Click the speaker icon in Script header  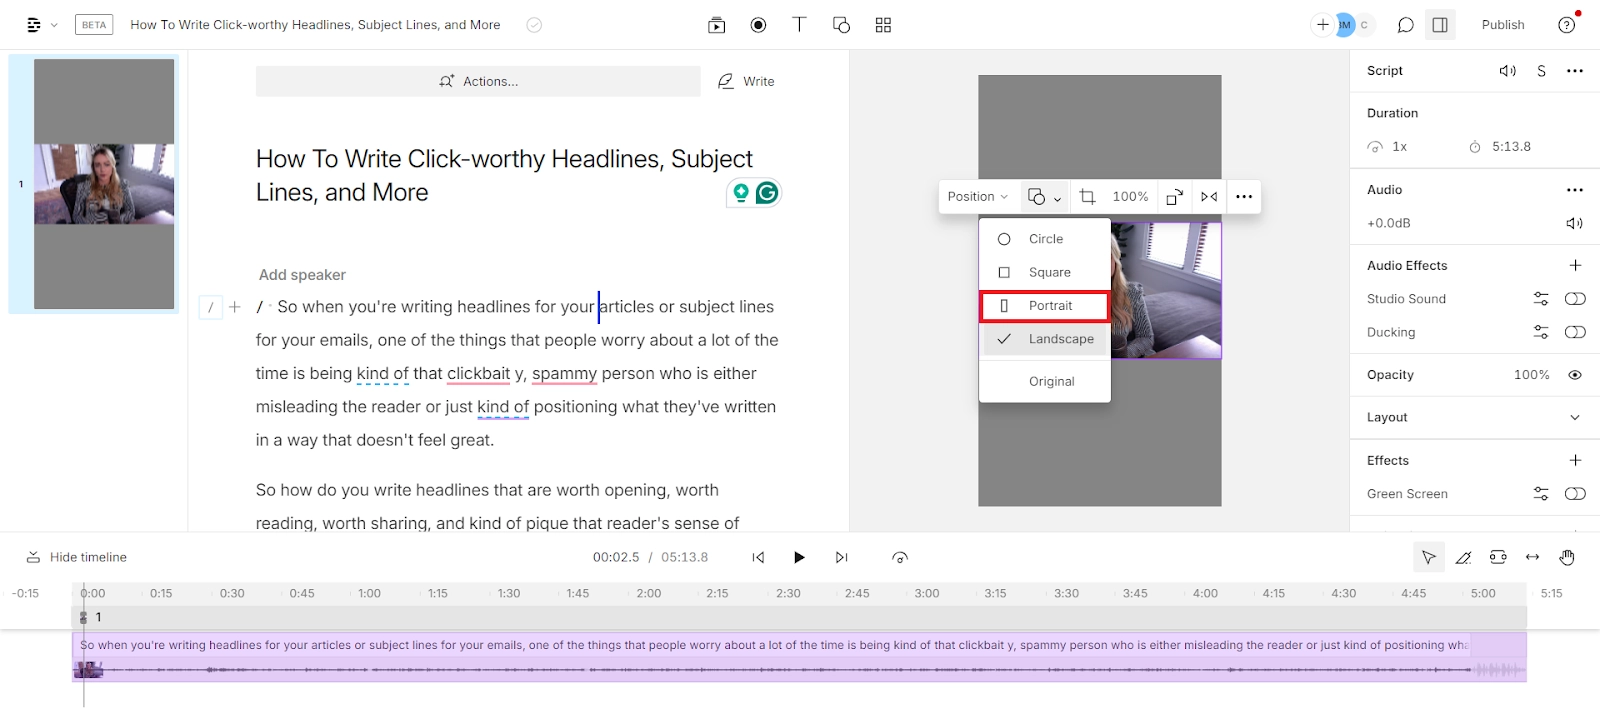1508,71
